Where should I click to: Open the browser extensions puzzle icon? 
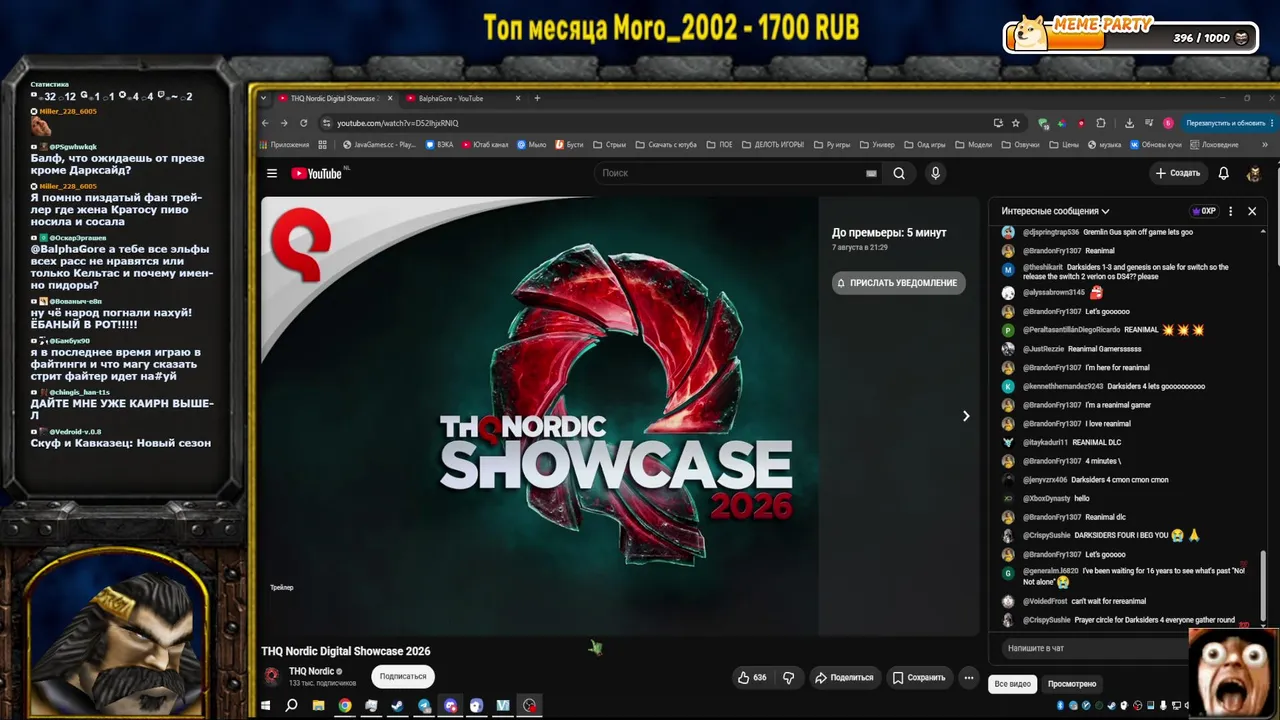[x=1101, y=123]
